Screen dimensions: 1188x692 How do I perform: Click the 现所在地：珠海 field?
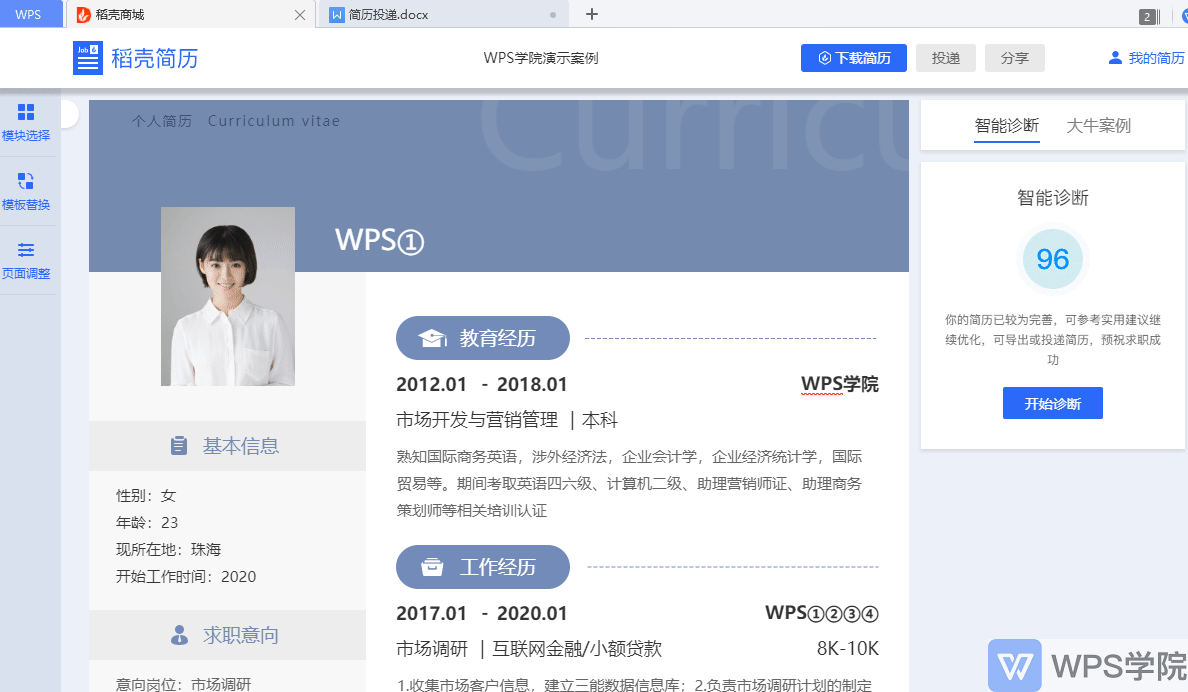pos(168,550)
